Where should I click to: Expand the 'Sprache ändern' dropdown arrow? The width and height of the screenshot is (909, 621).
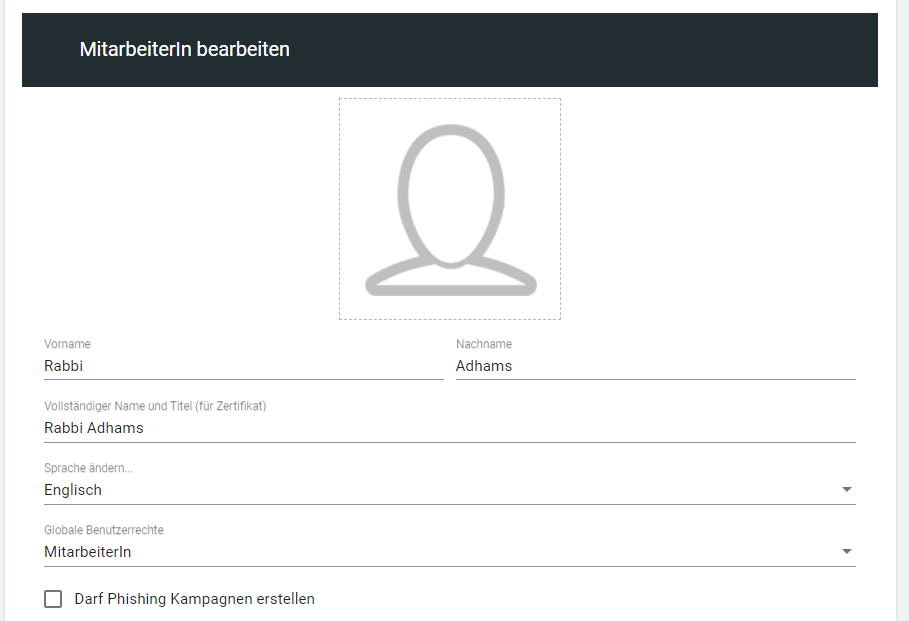click(x=846, y=490)
